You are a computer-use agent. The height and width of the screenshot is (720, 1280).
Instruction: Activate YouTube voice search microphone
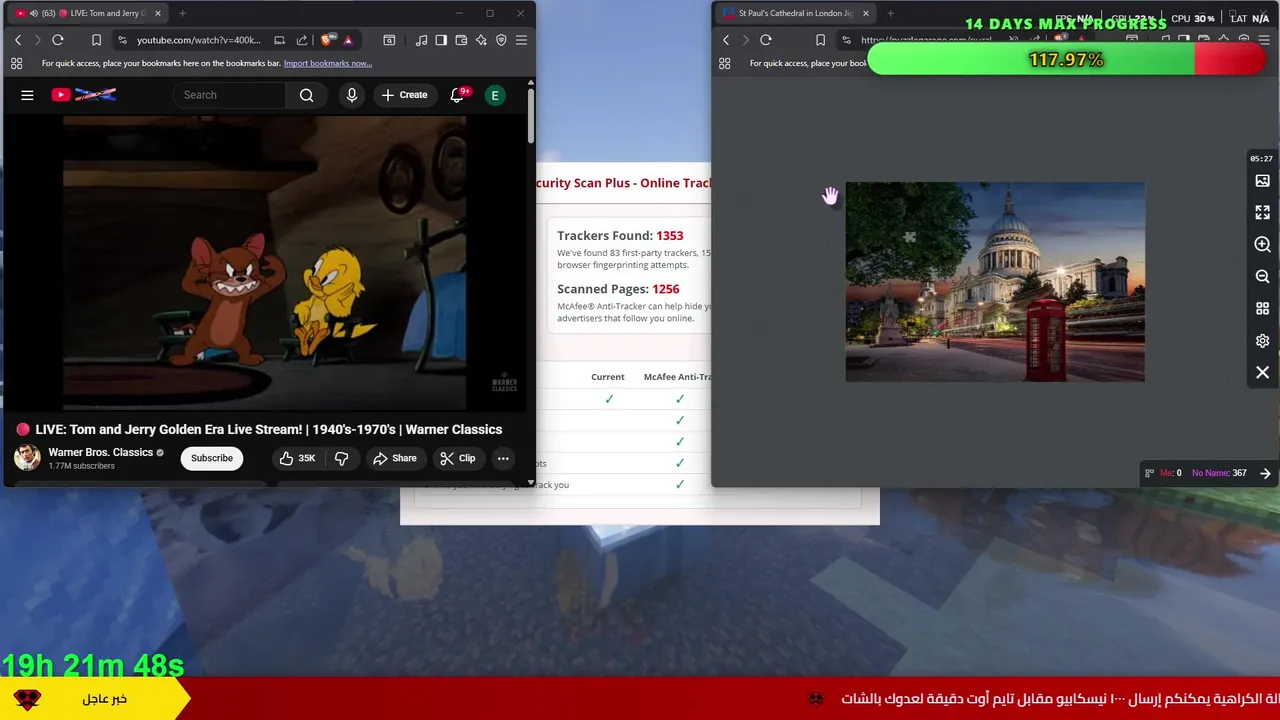pyautogui.click(x=351, y=95)
